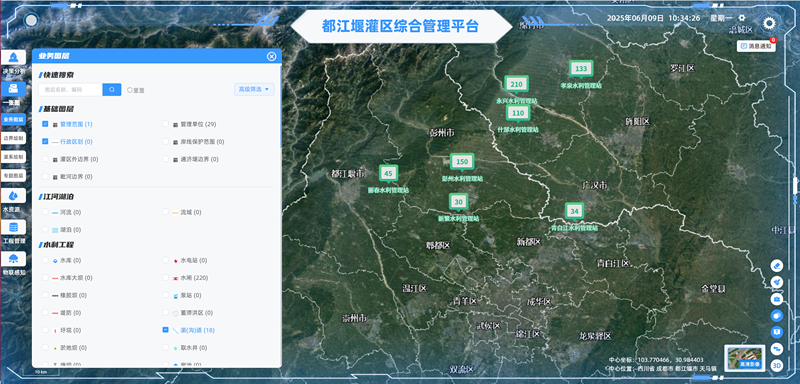The height and width of the screenshot is (384, 800).
Task: Click the 150 彭州水利管理站 marker
Action: pyautogui.click(x=462, y=163)
